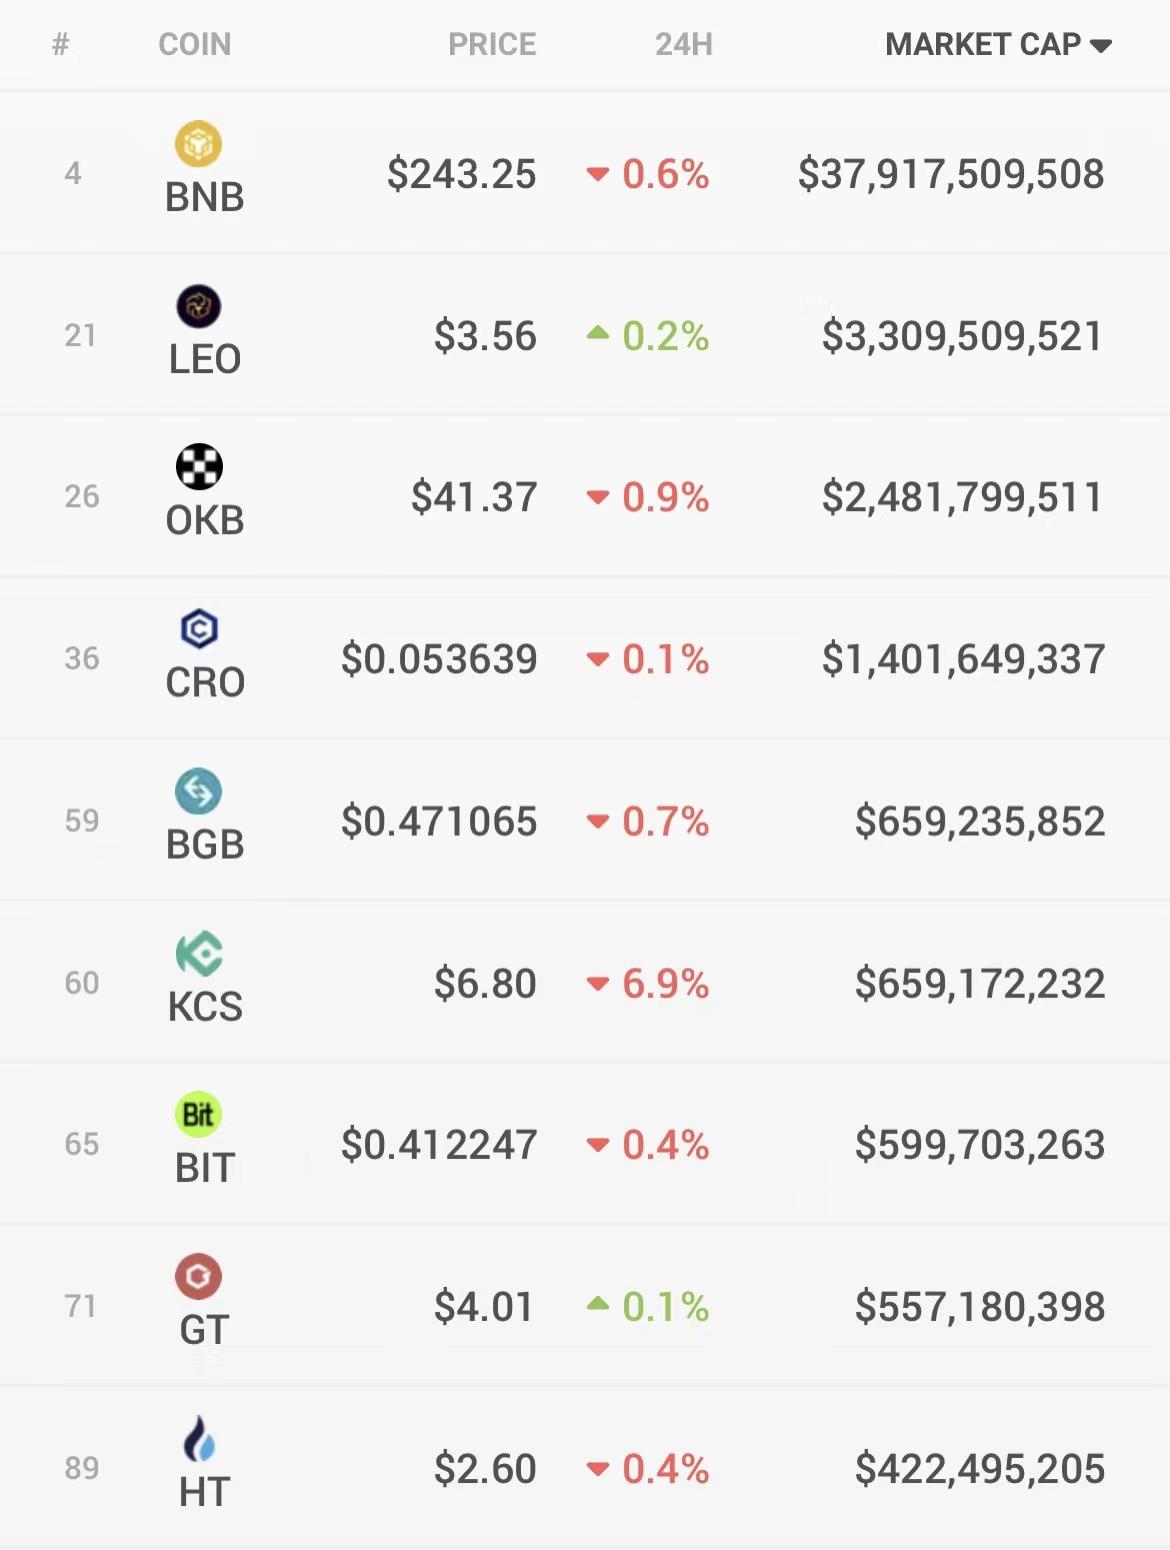
Task: Open the KCS coin name link
Action: 205,1007
